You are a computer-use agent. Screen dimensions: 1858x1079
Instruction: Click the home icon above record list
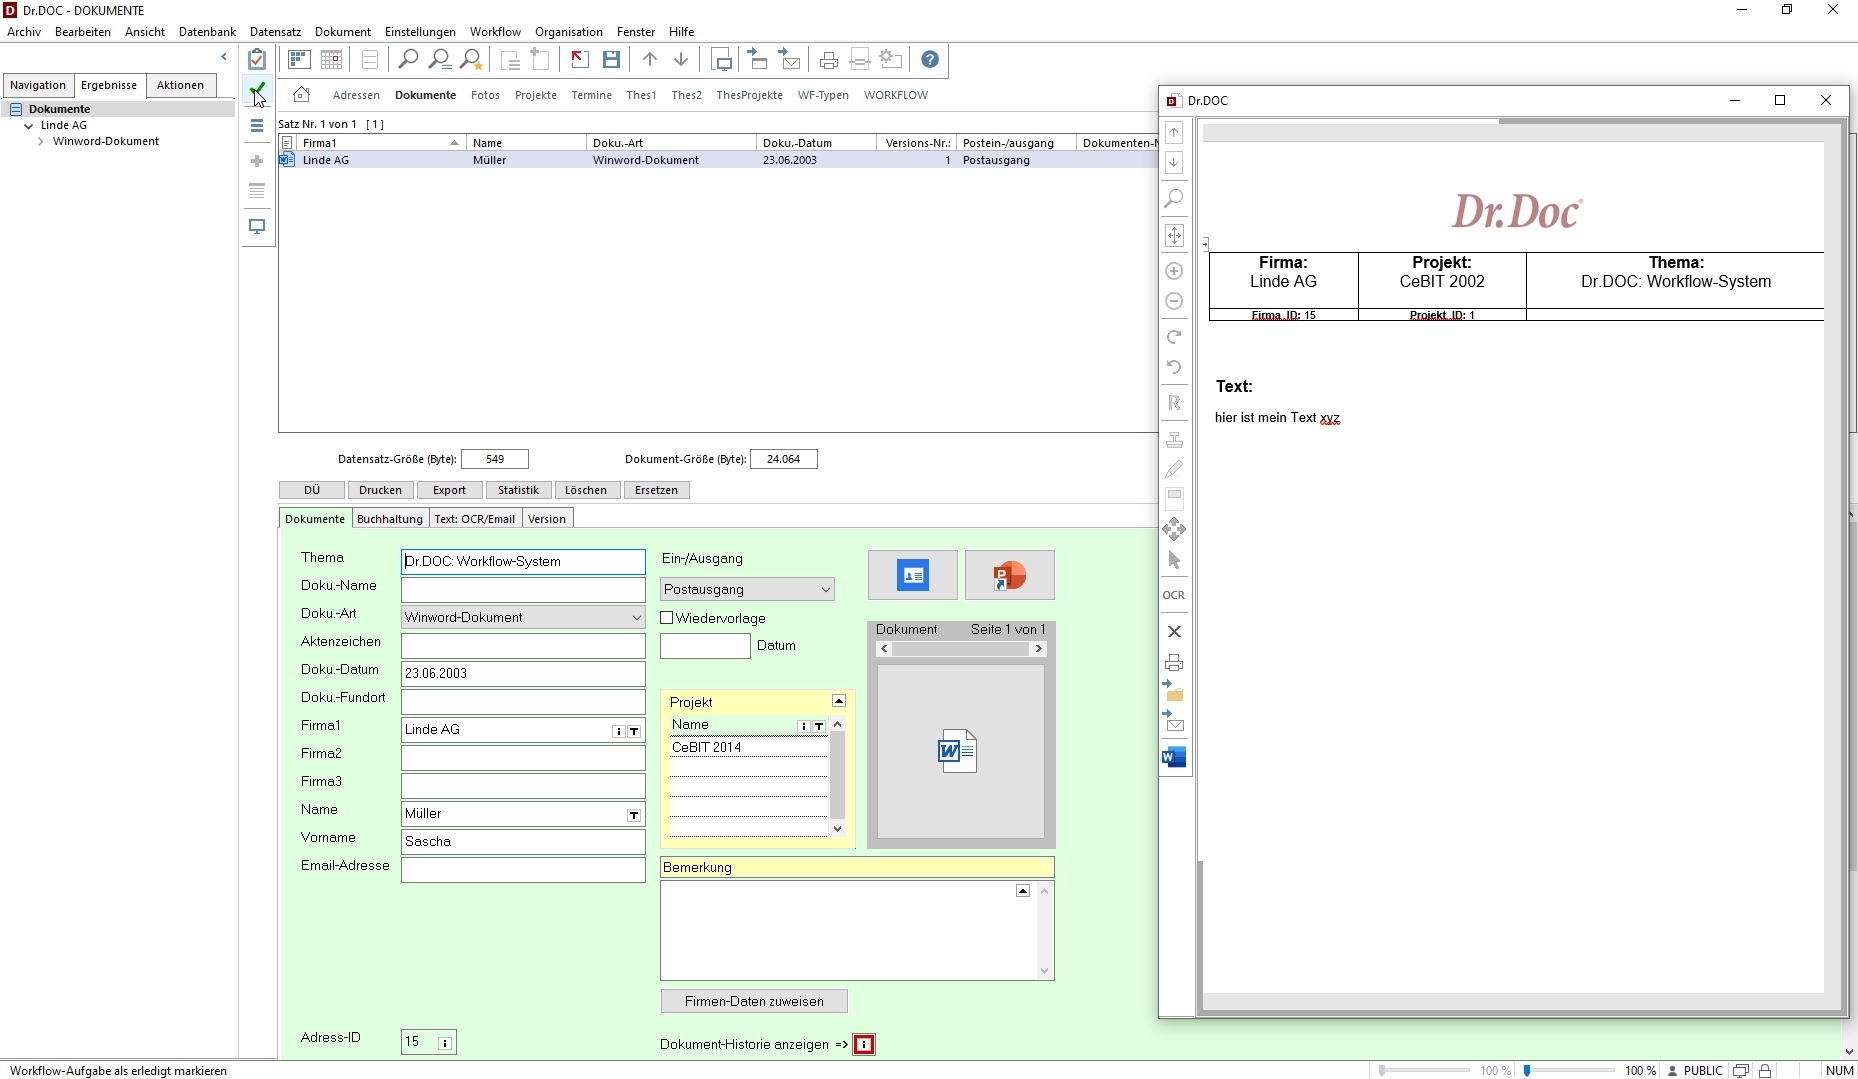pyautogui.click(x=301, y=95)
